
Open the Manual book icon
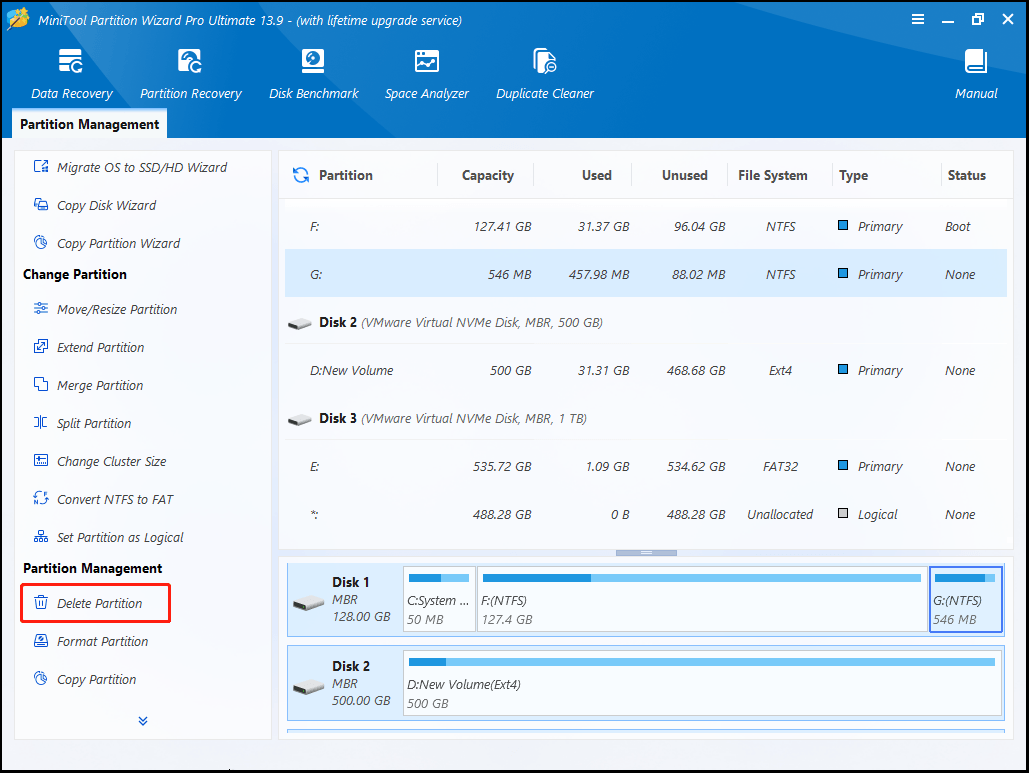point(976,62)
